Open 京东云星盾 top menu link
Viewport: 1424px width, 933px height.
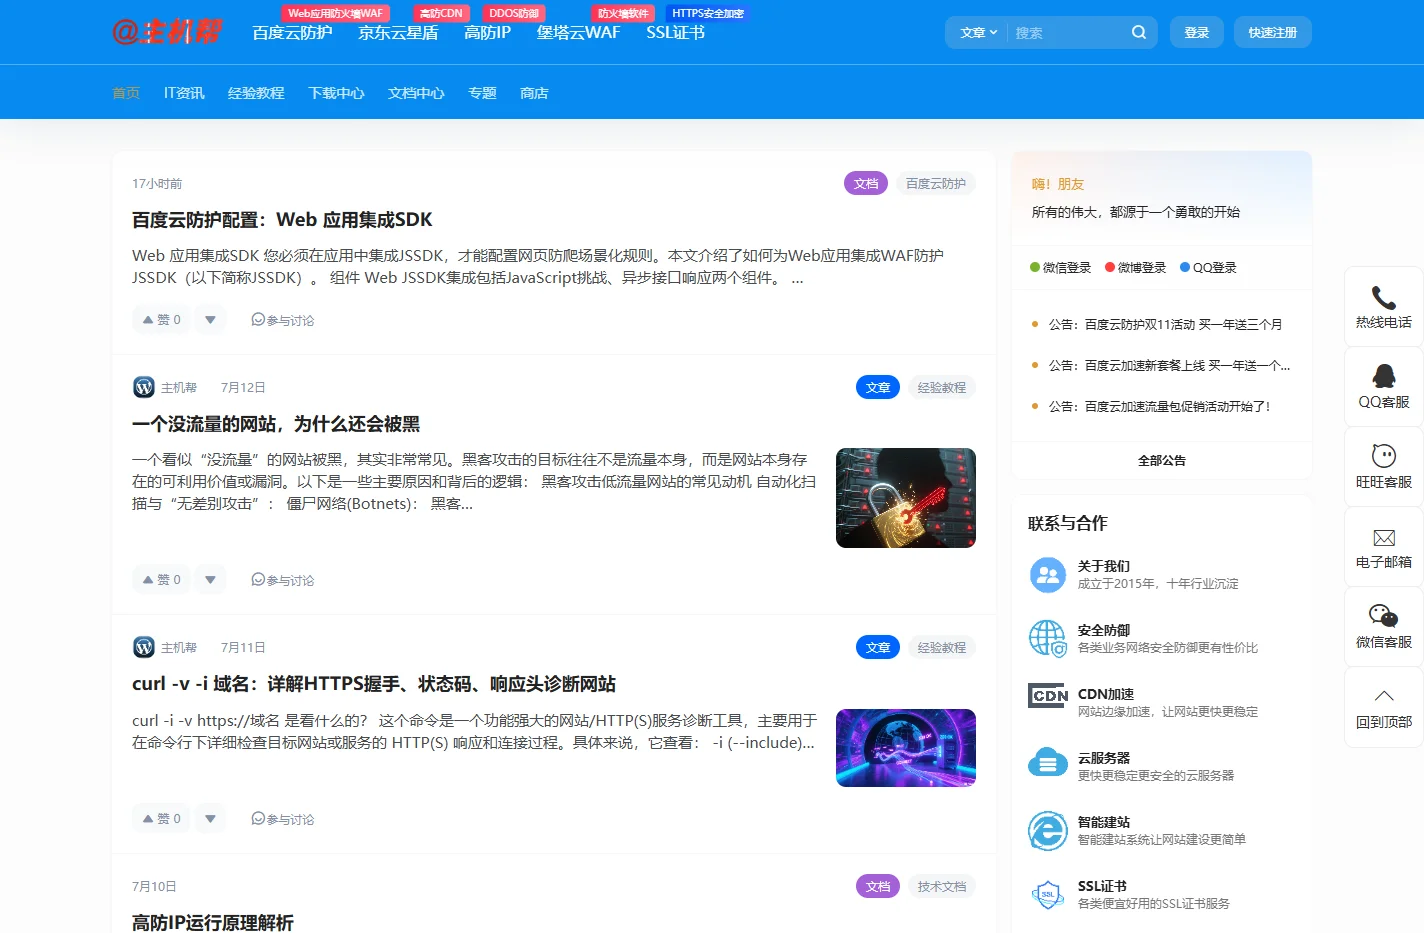pyautogui.click(x=398, y=33)
